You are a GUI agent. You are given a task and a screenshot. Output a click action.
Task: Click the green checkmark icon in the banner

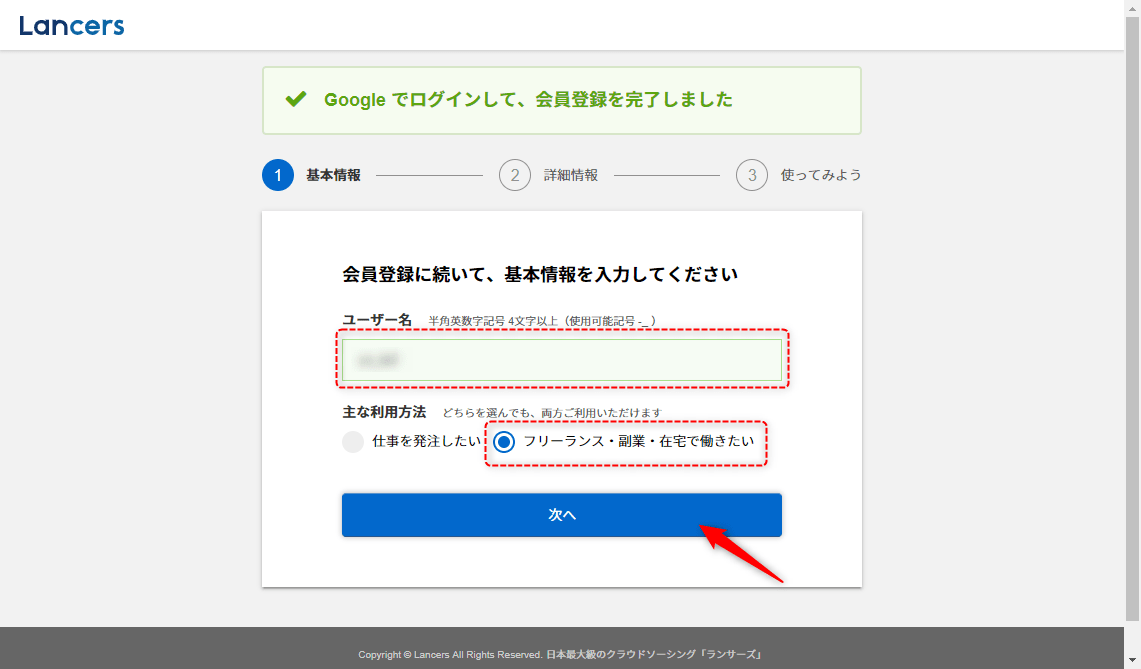click(x=295, y=100)
